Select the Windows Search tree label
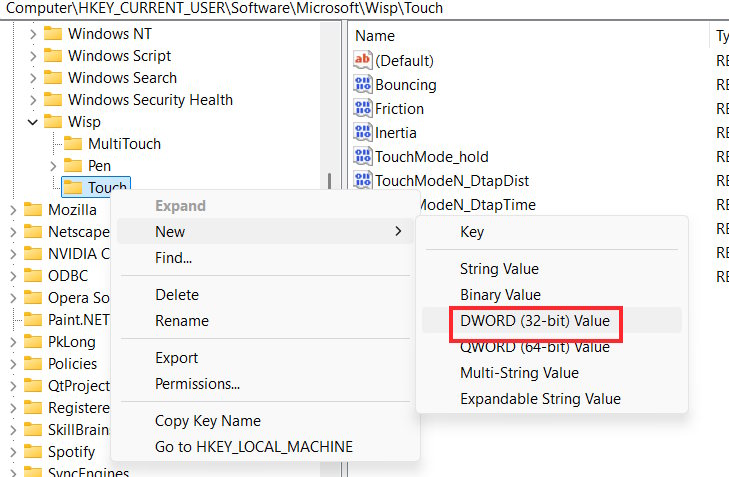Image resolution: width=729 pixels, height=477 pixels. tap(122, 78)
